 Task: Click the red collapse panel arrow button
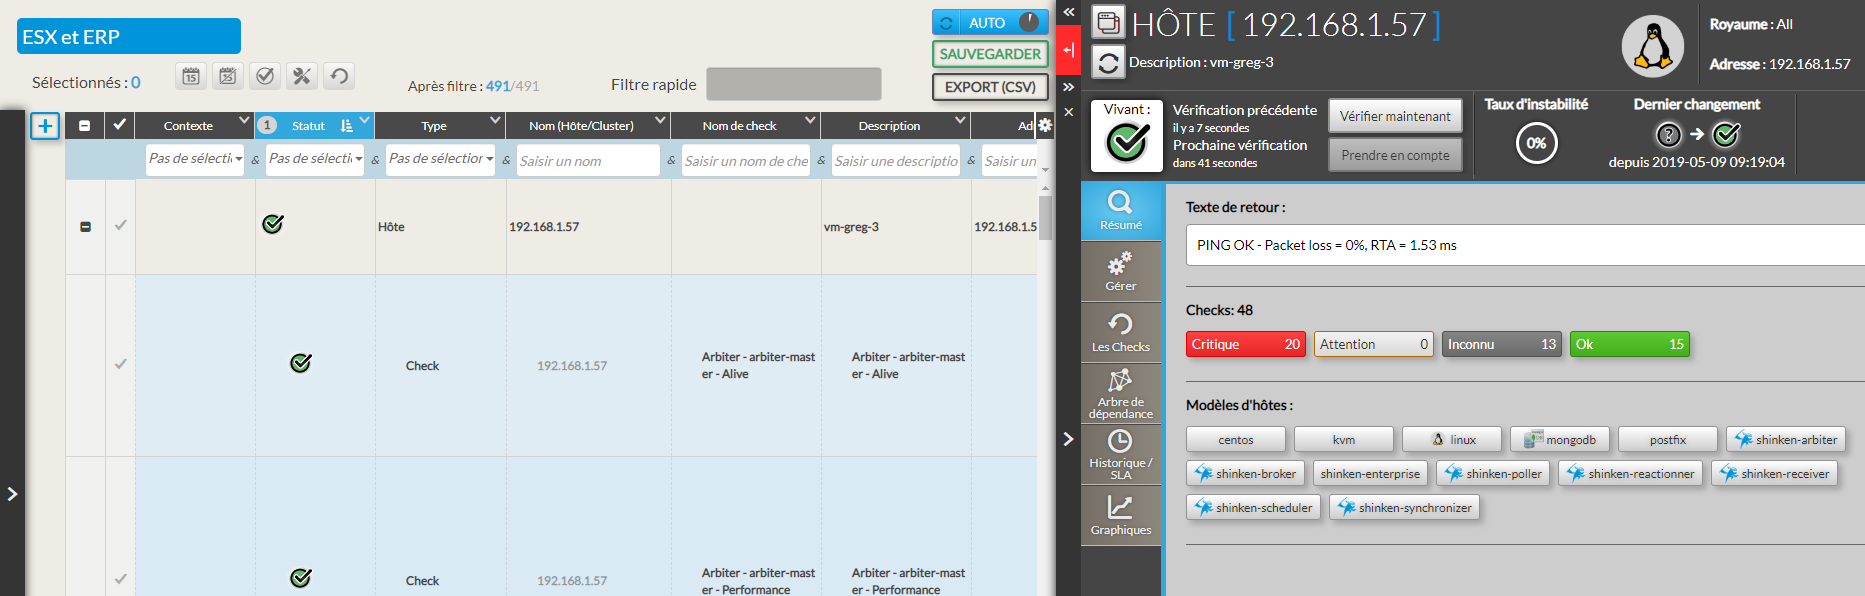[1068, 49]
